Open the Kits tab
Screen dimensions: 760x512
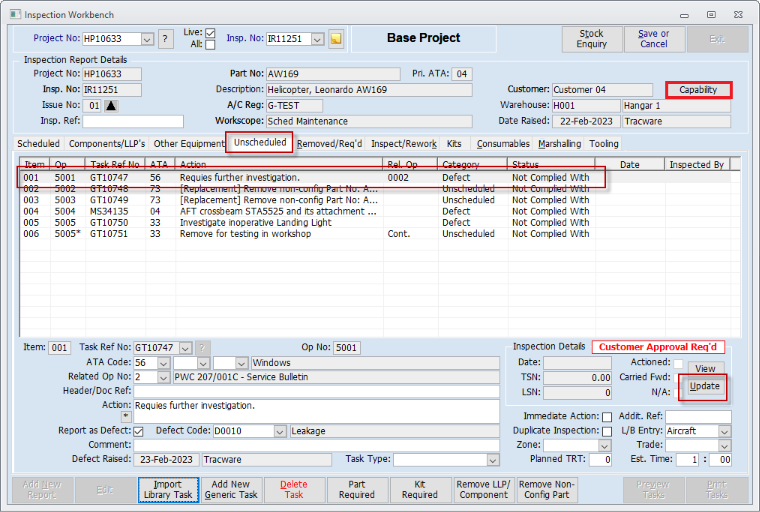(454, 144)
